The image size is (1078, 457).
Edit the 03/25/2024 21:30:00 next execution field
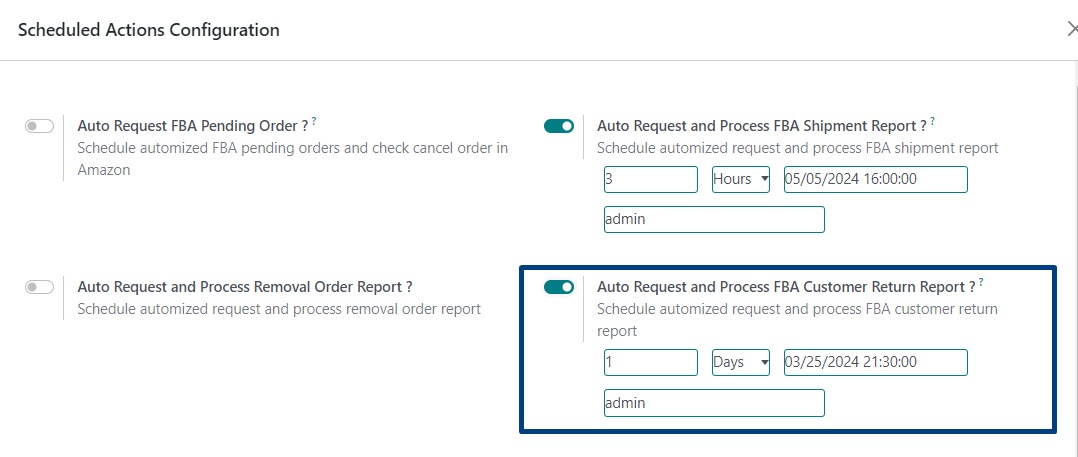[875, 362]
